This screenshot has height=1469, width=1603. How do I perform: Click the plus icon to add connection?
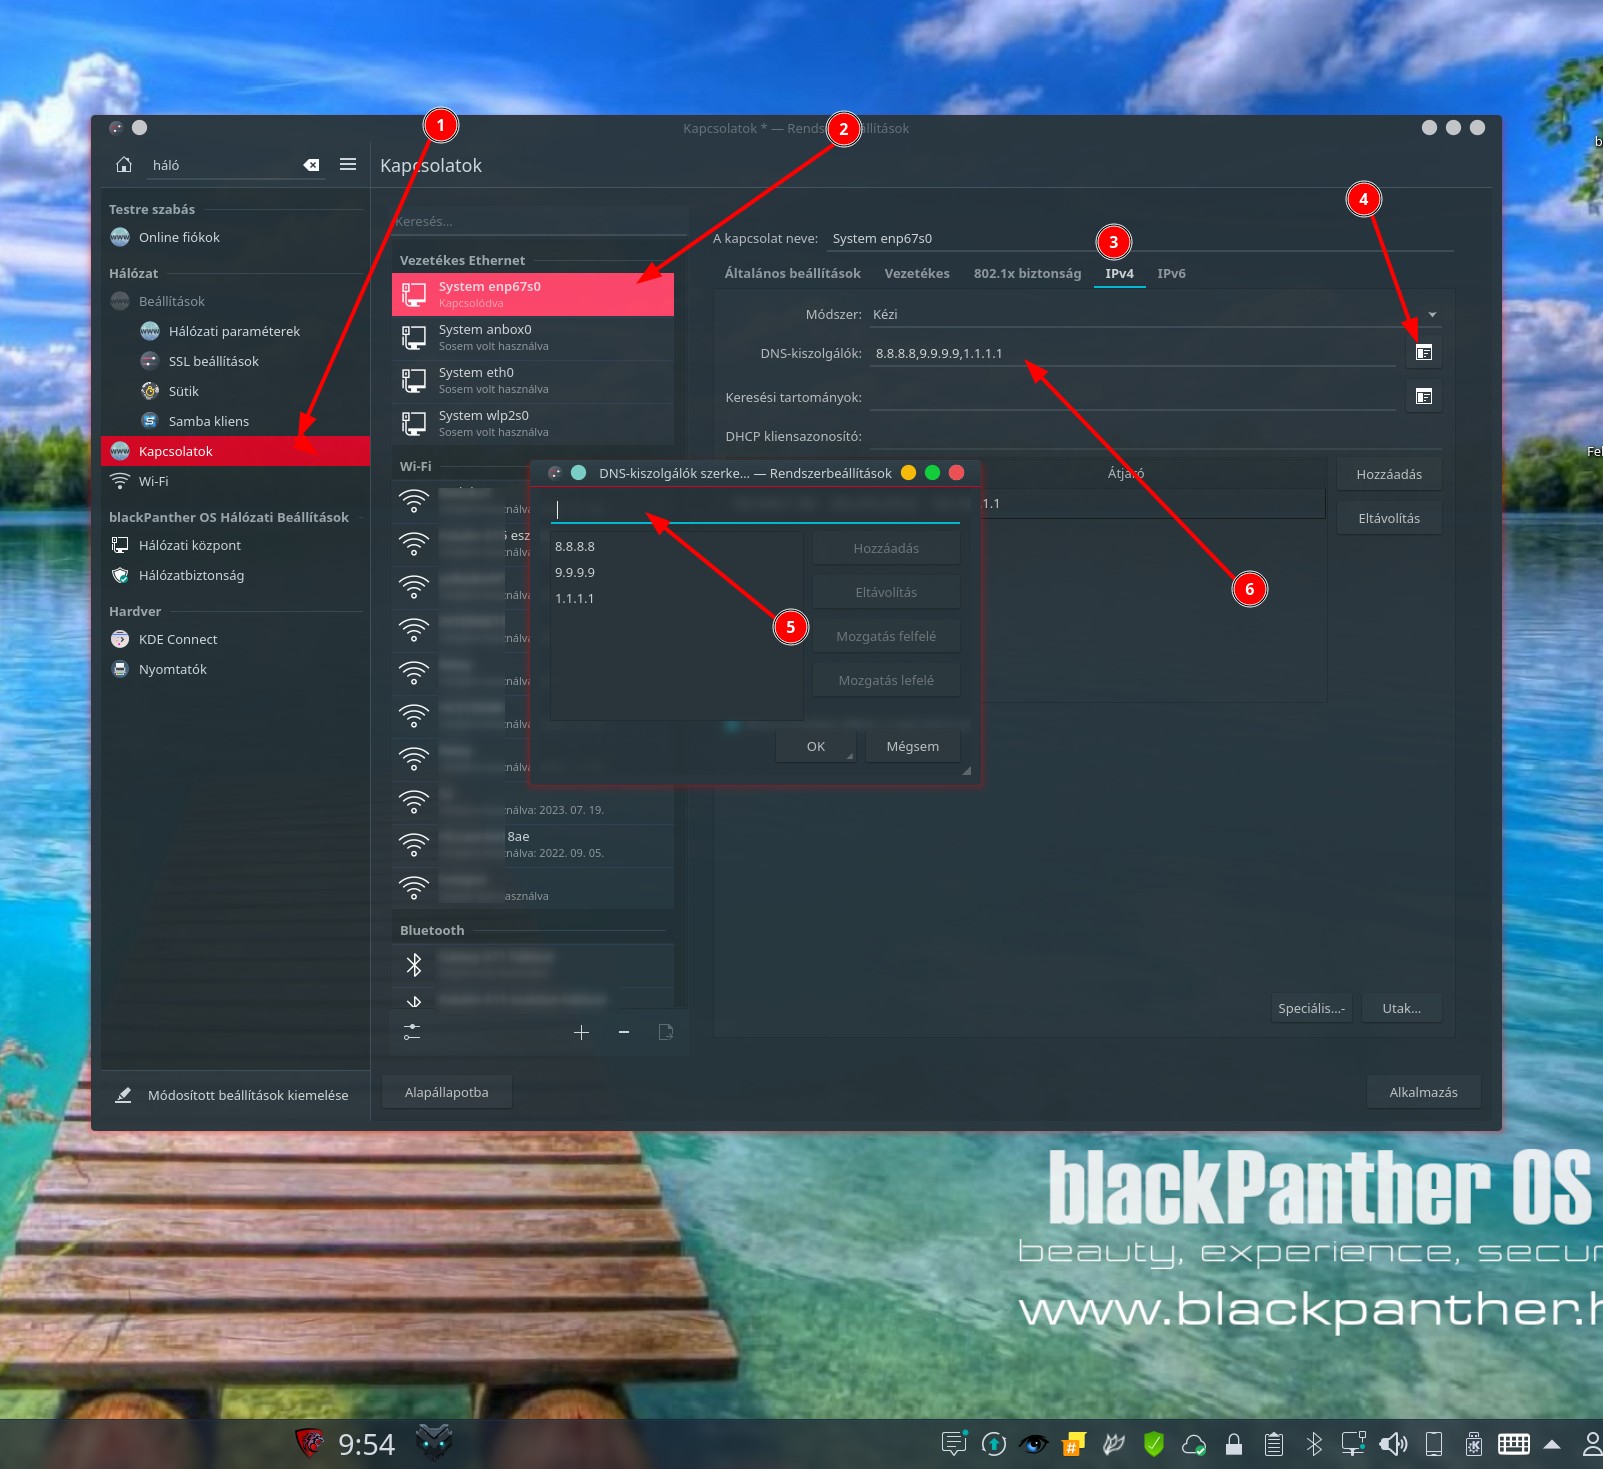tap(581, 1032)
